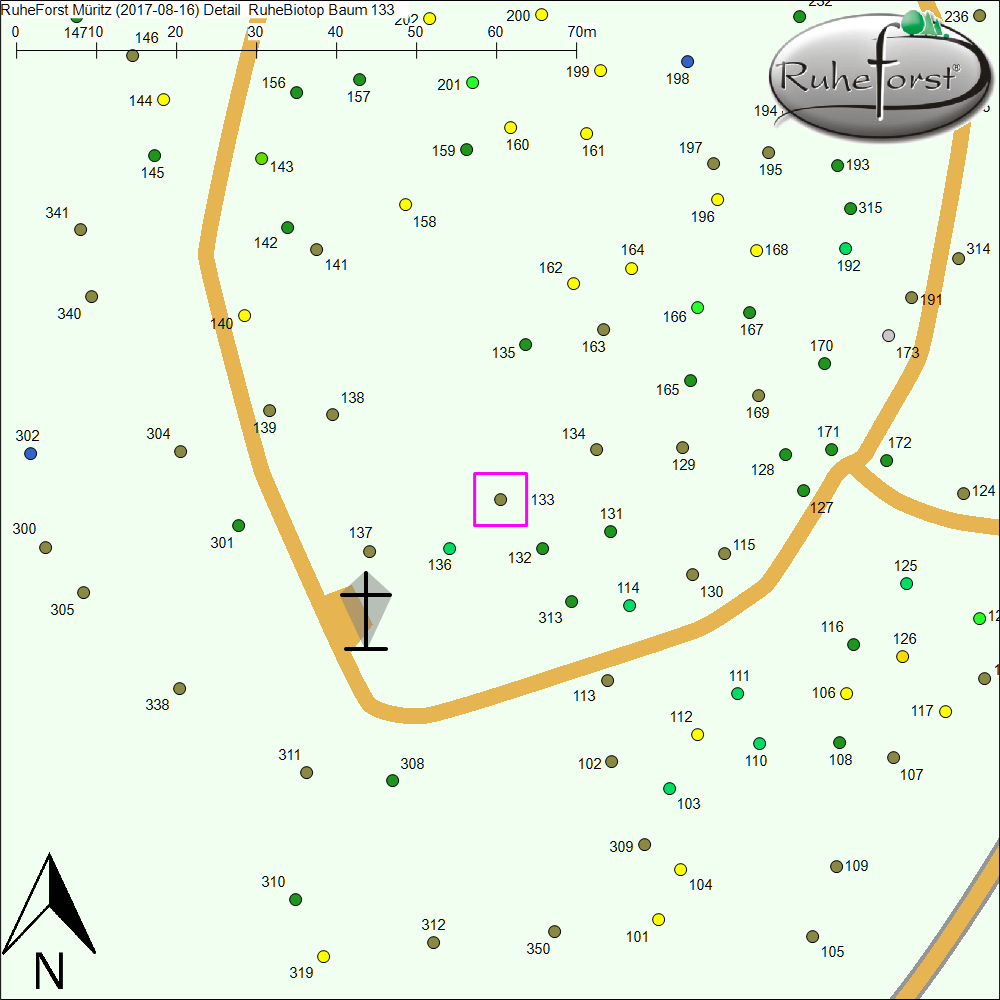
Task: Click light green tree marker 136
Action: click(x=450, y=549)
